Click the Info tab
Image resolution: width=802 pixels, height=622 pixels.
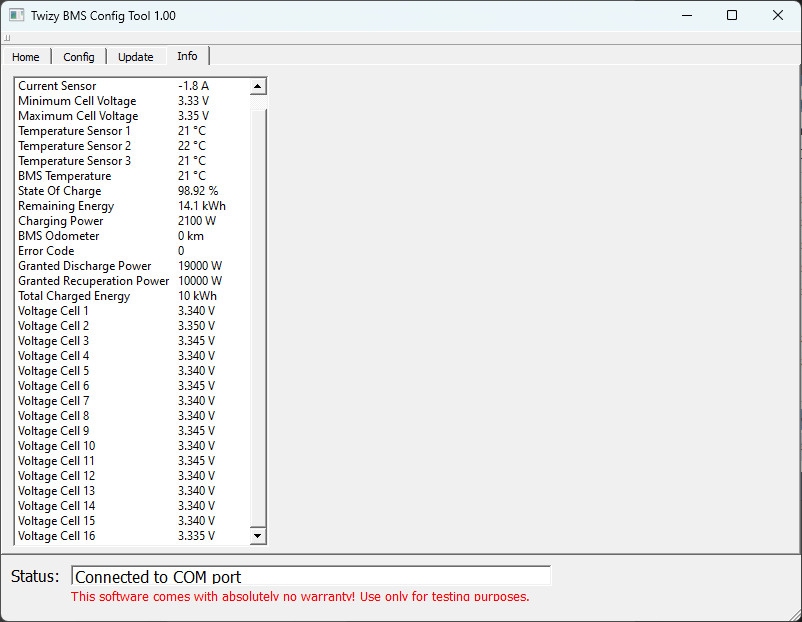(x=187, y=56)
